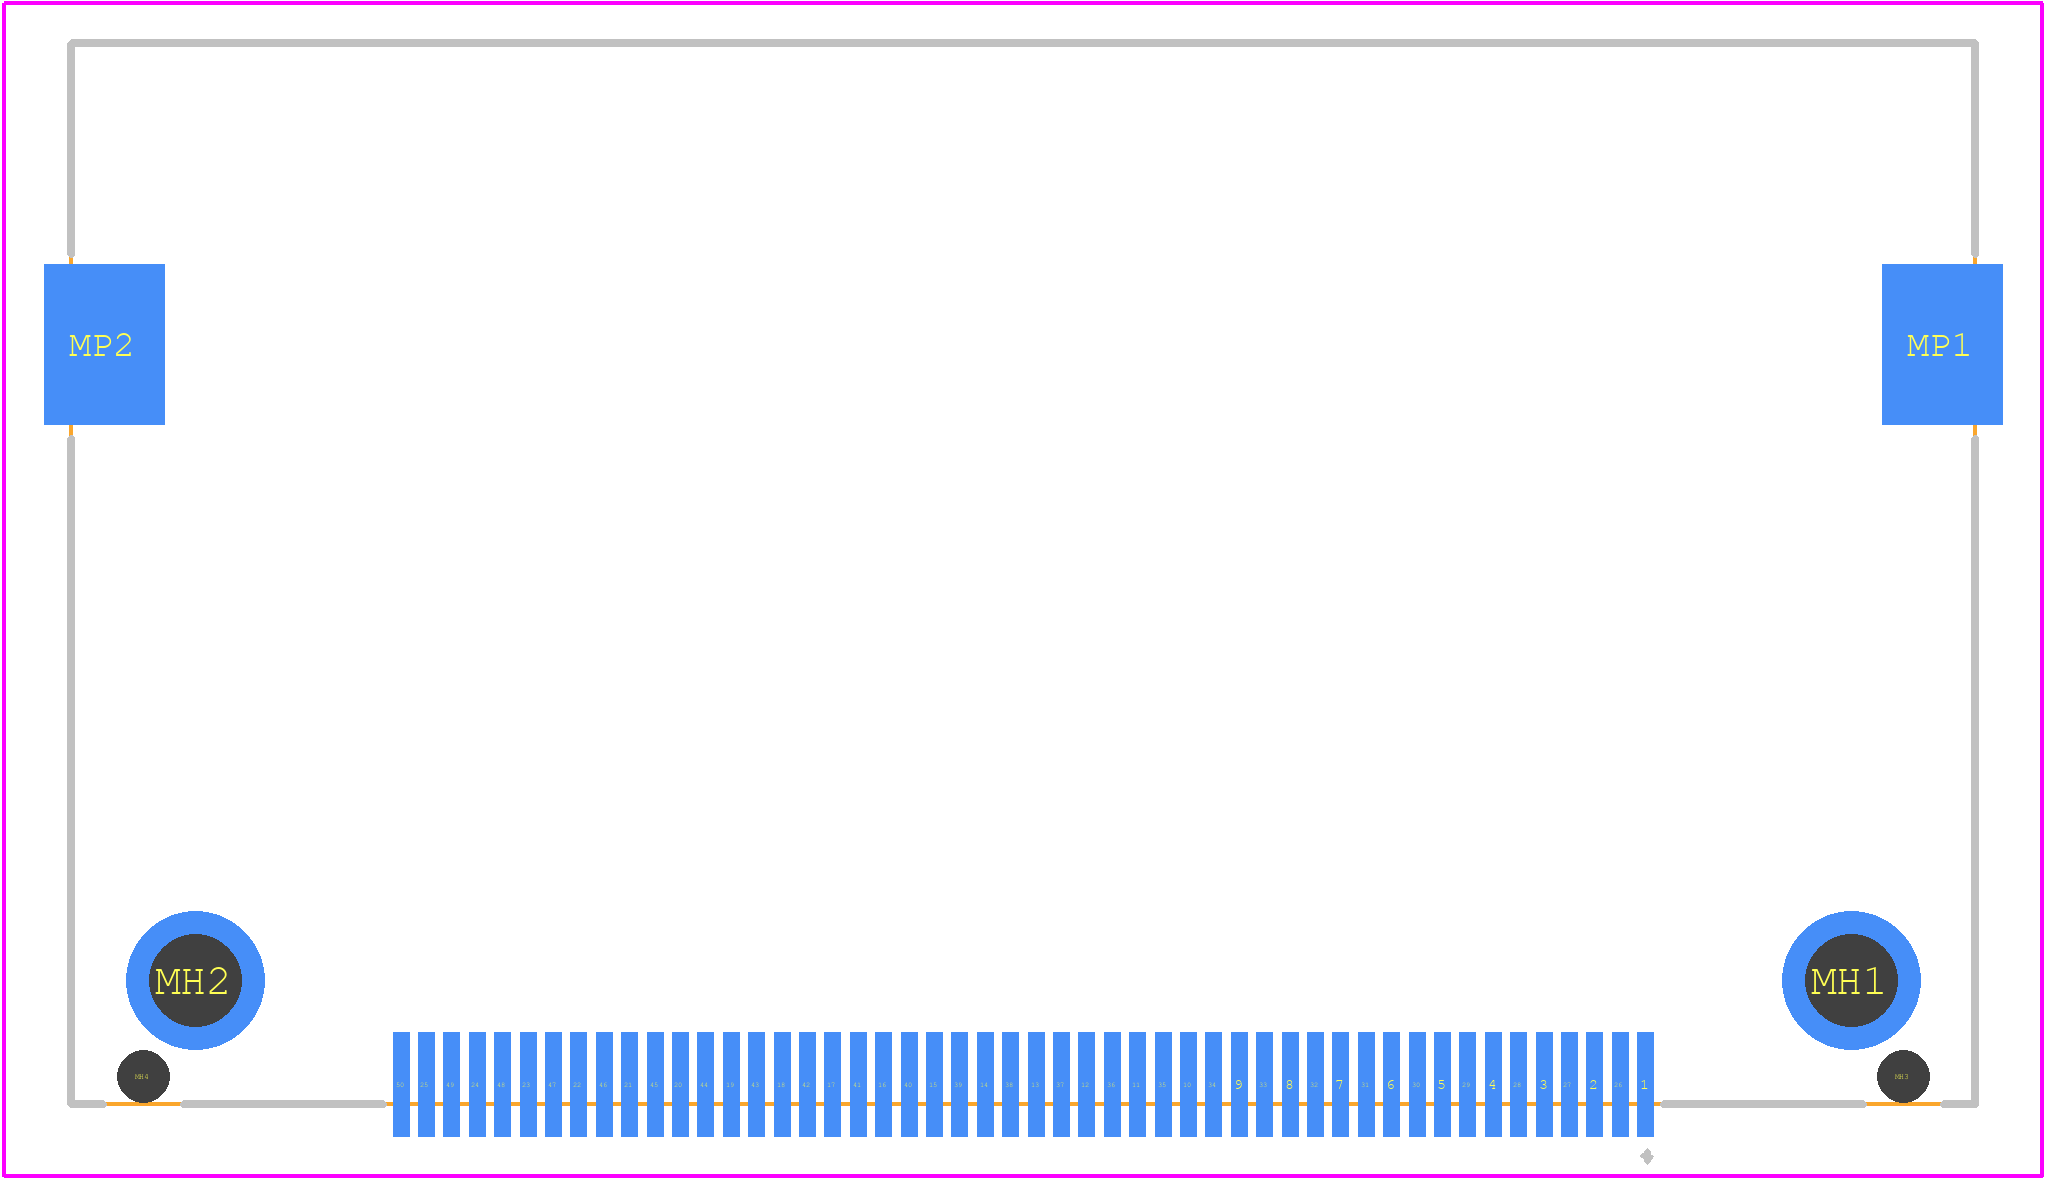2046x1180 pixels.
Task: Click pad number 8
Action: pos(1290,1084)
